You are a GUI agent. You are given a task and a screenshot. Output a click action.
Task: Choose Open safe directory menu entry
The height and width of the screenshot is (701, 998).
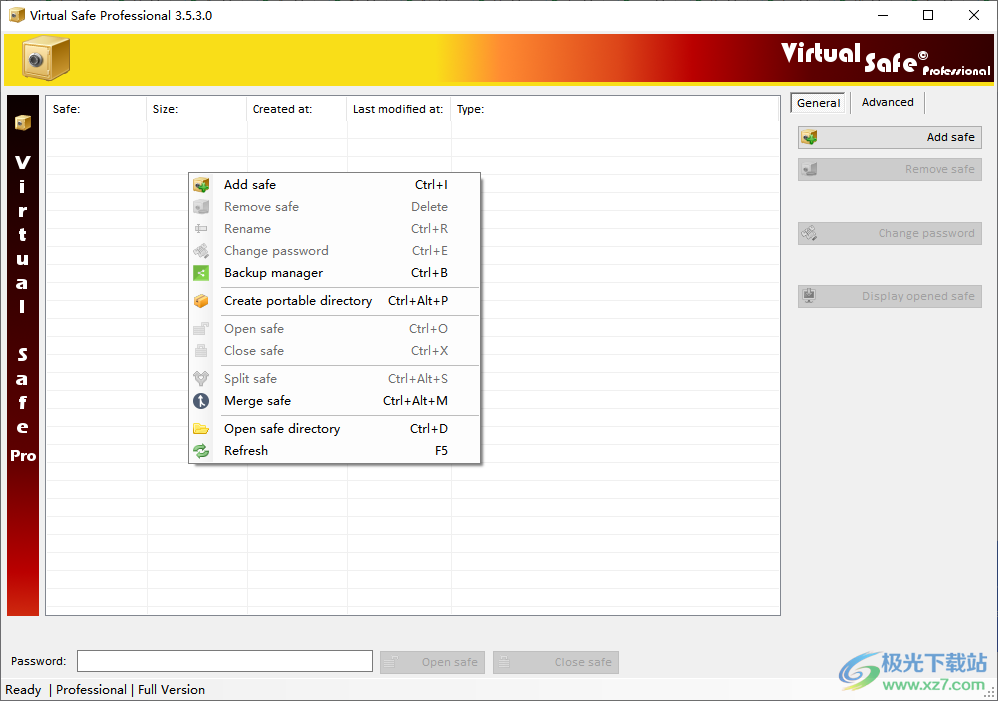pyautogui.click(x=334, y=428)
